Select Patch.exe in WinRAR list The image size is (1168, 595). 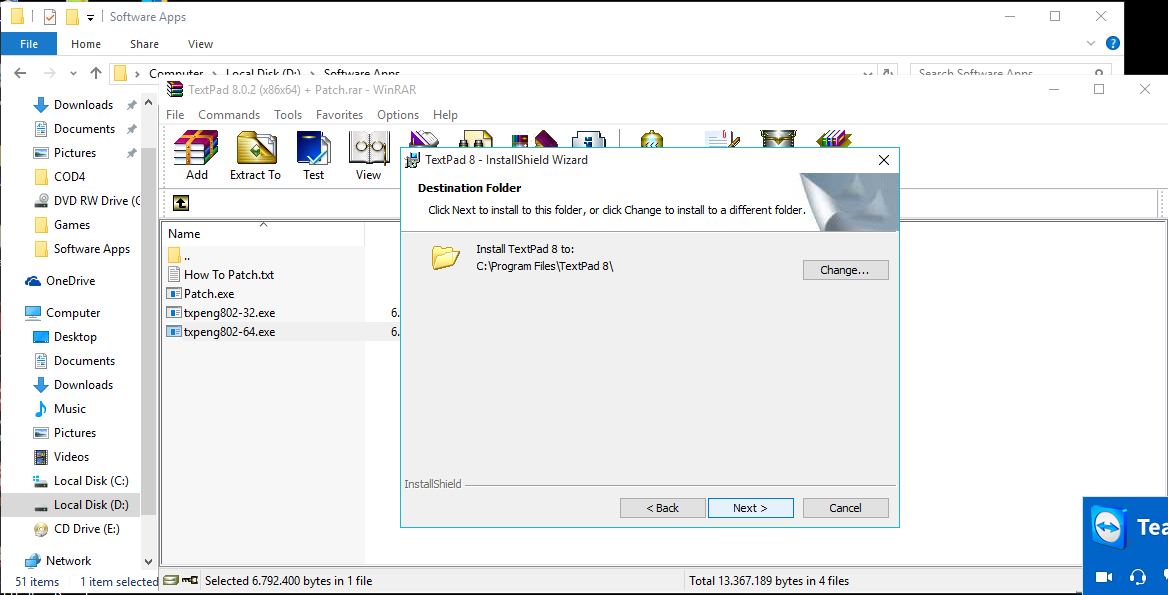click(200, 293)
